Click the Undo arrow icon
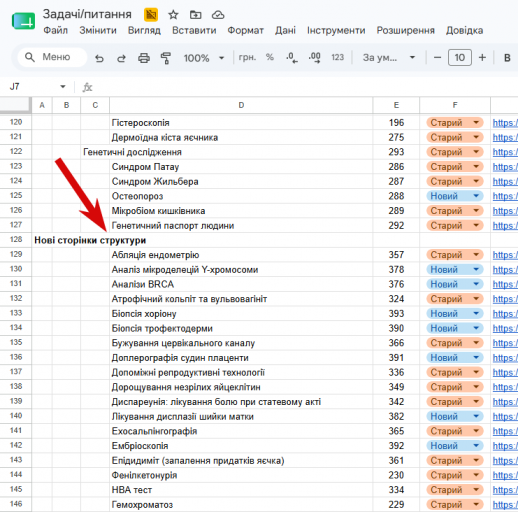Viewport: 518px width, 512px height. point(99,58)
